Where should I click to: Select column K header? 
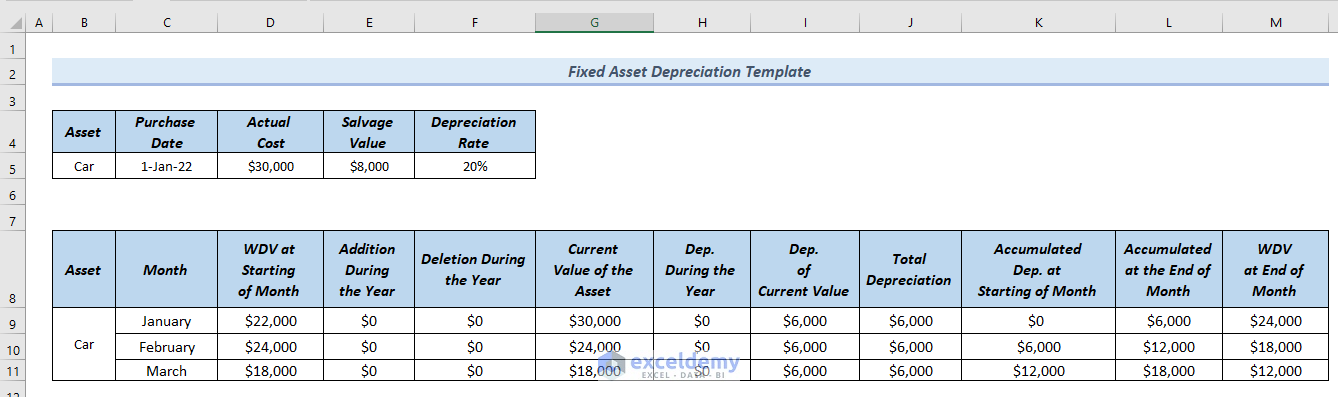coord(1039,22)
